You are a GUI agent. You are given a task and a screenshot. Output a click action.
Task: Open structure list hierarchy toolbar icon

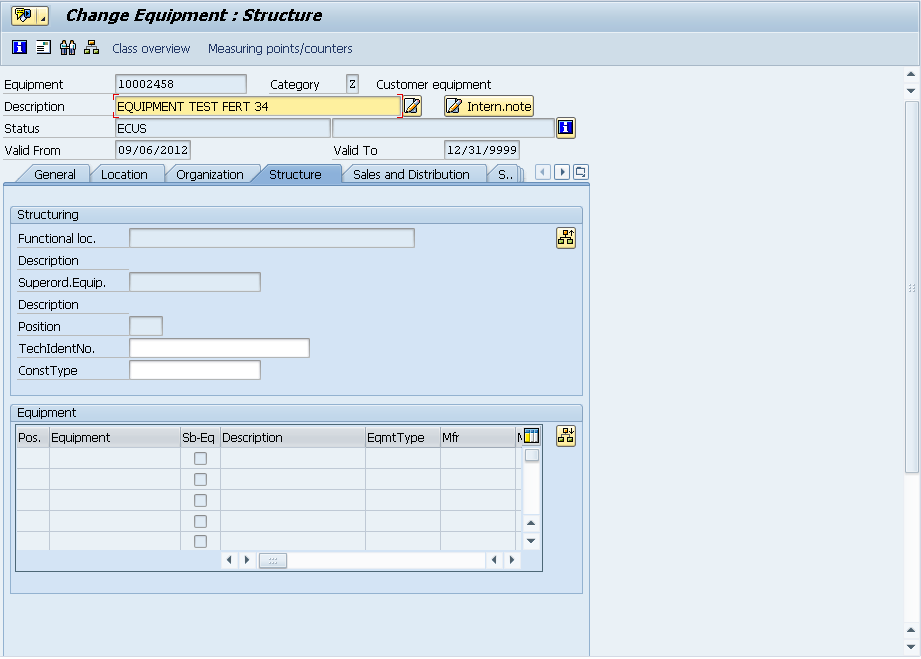click(x=92, y=48)
